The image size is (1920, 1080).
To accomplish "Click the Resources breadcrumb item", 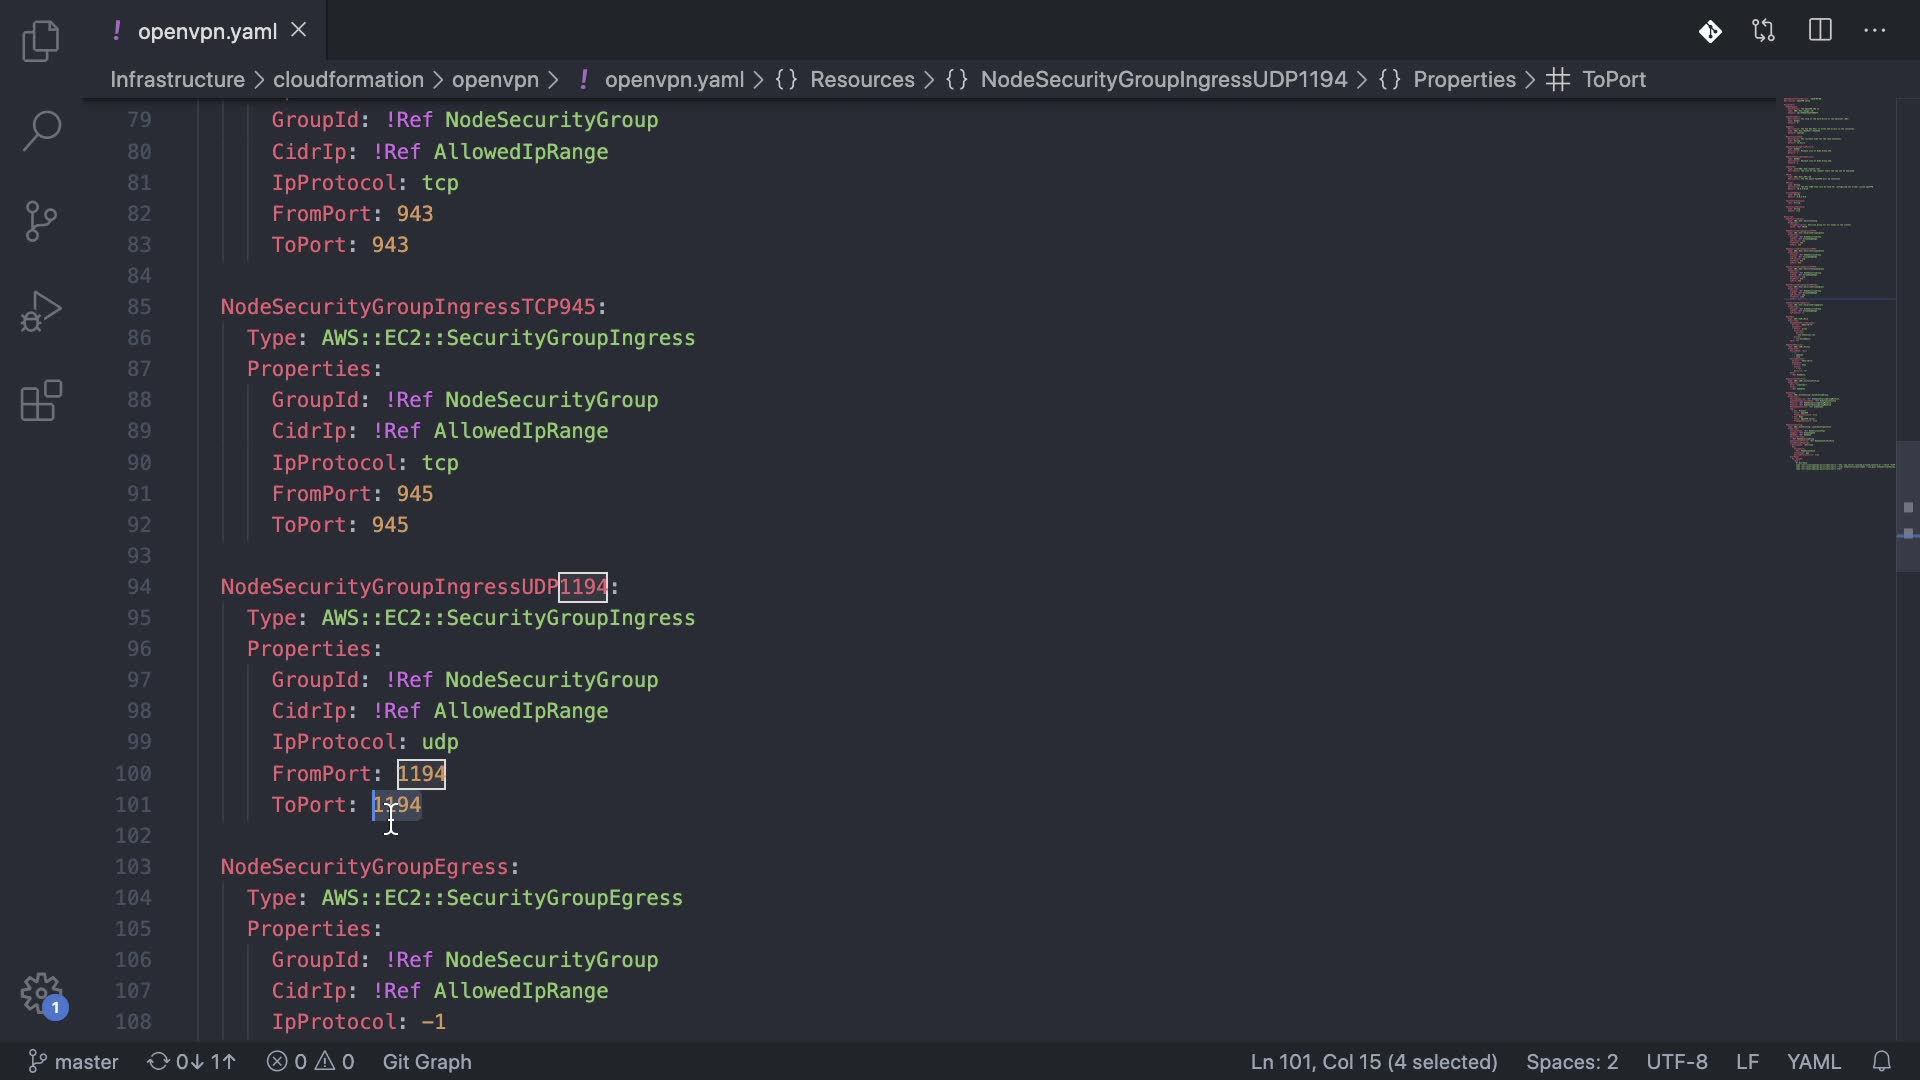I will (x=861, y=80).
